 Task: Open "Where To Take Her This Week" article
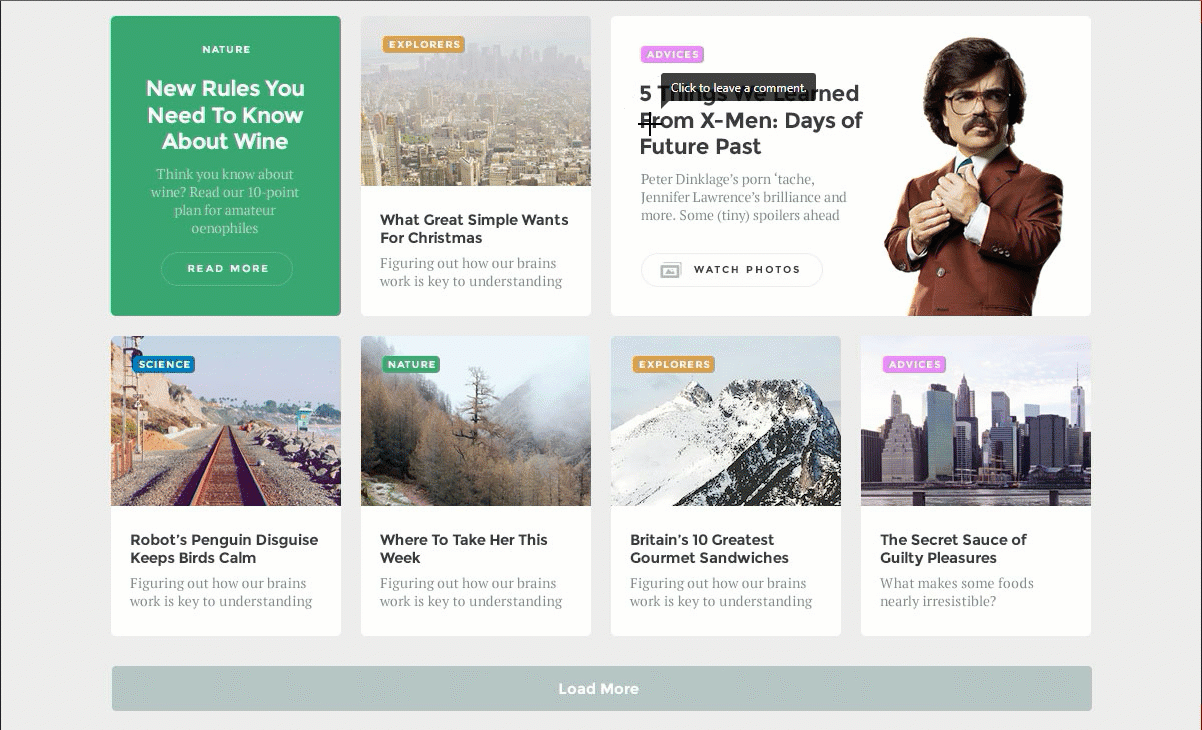464,549
